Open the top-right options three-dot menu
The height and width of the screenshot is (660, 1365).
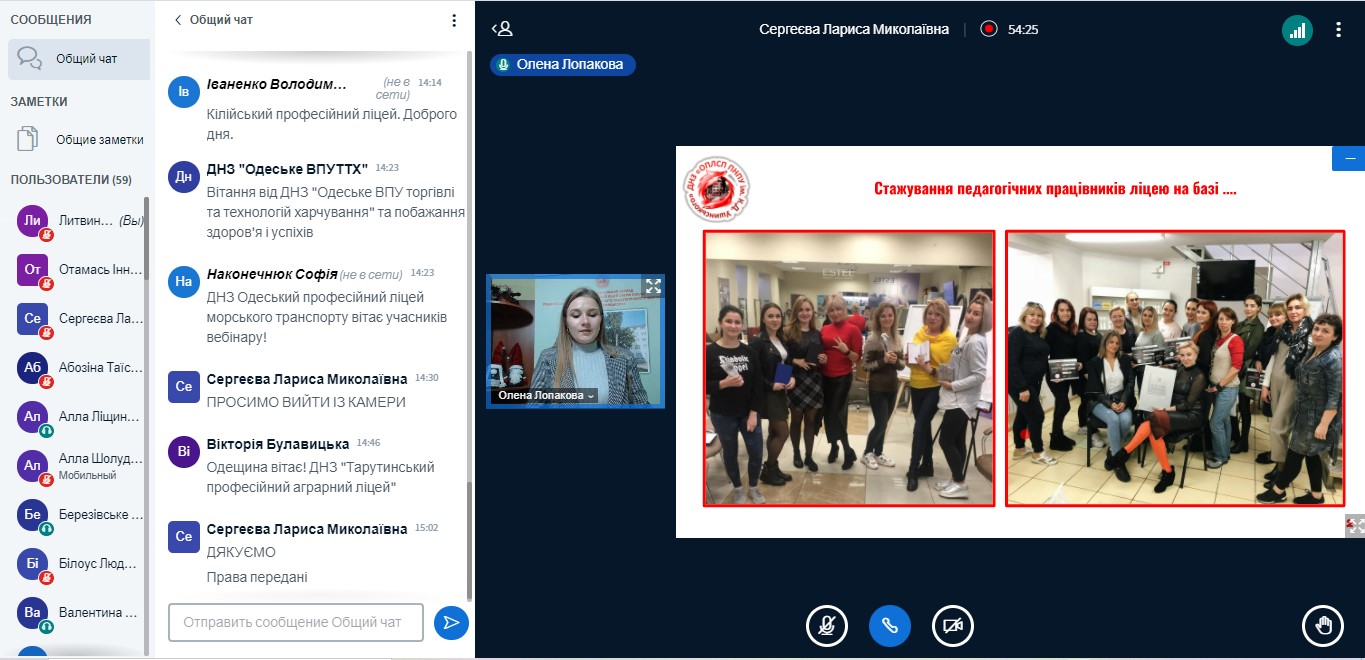(x=1338, y=30)
